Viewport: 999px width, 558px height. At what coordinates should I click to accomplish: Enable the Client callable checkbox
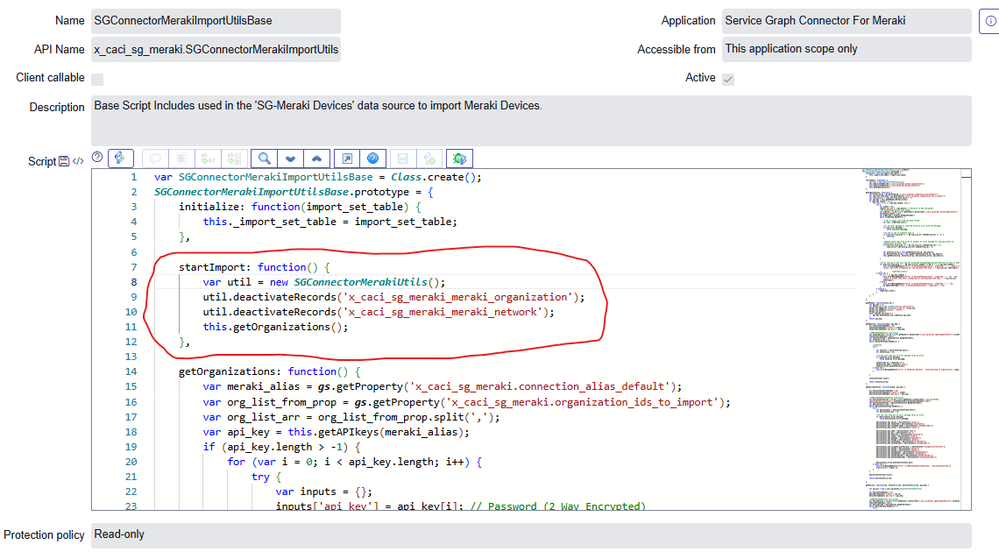point(97,78)
